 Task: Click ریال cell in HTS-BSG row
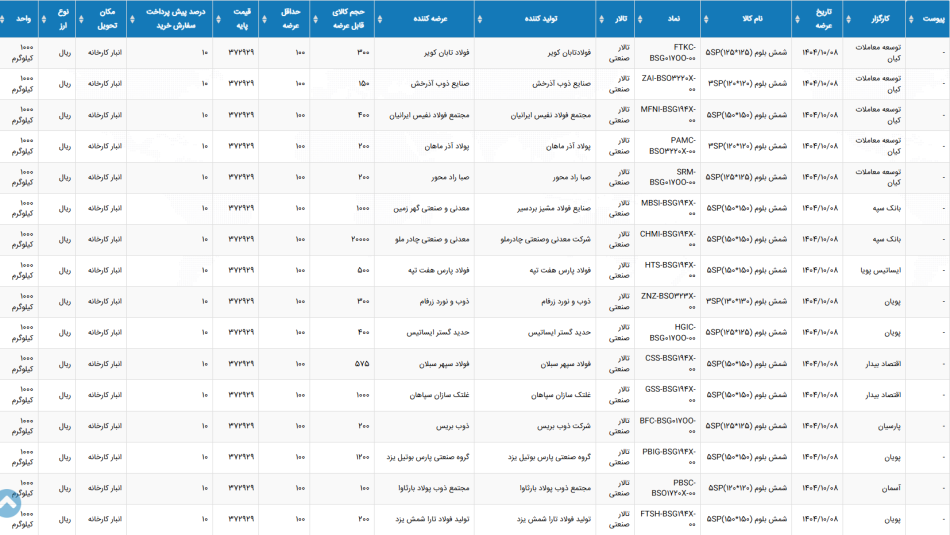65,270
